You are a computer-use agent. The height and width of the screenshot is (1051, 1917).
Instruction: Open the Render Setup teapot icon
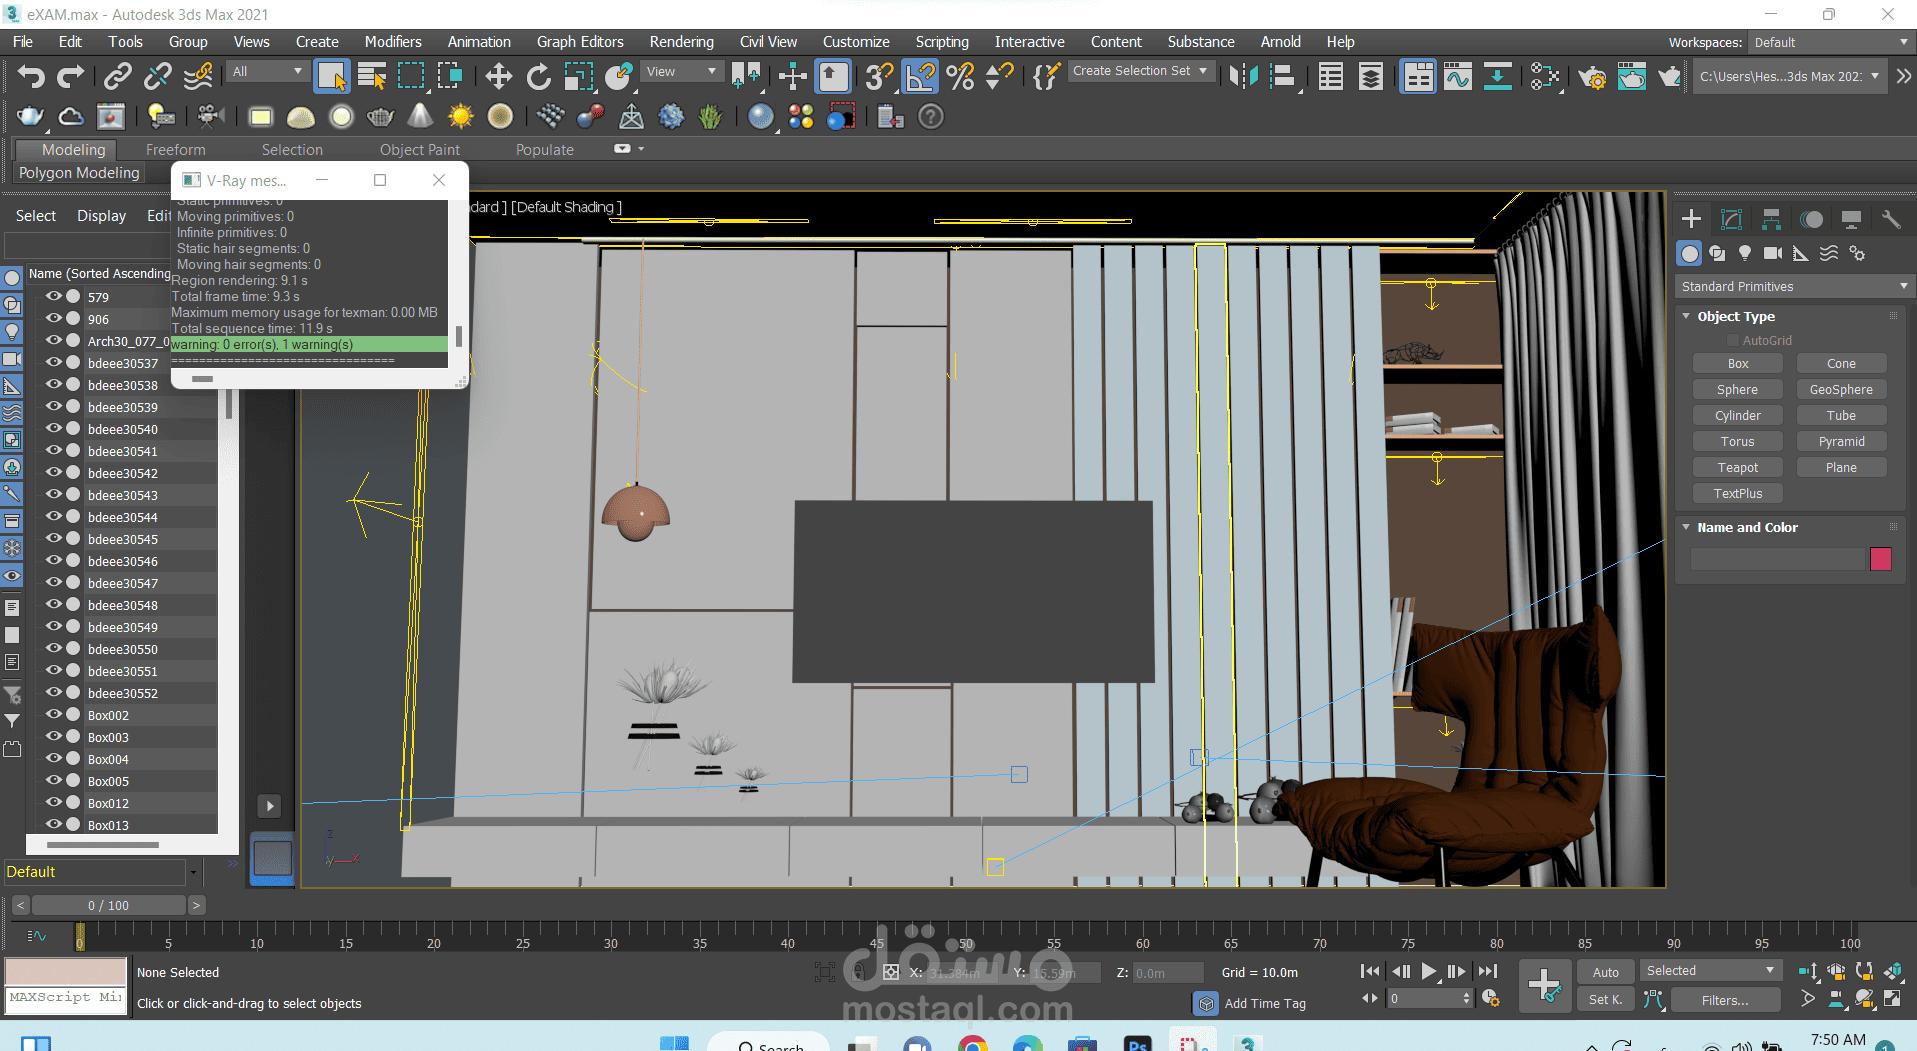click(x=1592, y=76)
